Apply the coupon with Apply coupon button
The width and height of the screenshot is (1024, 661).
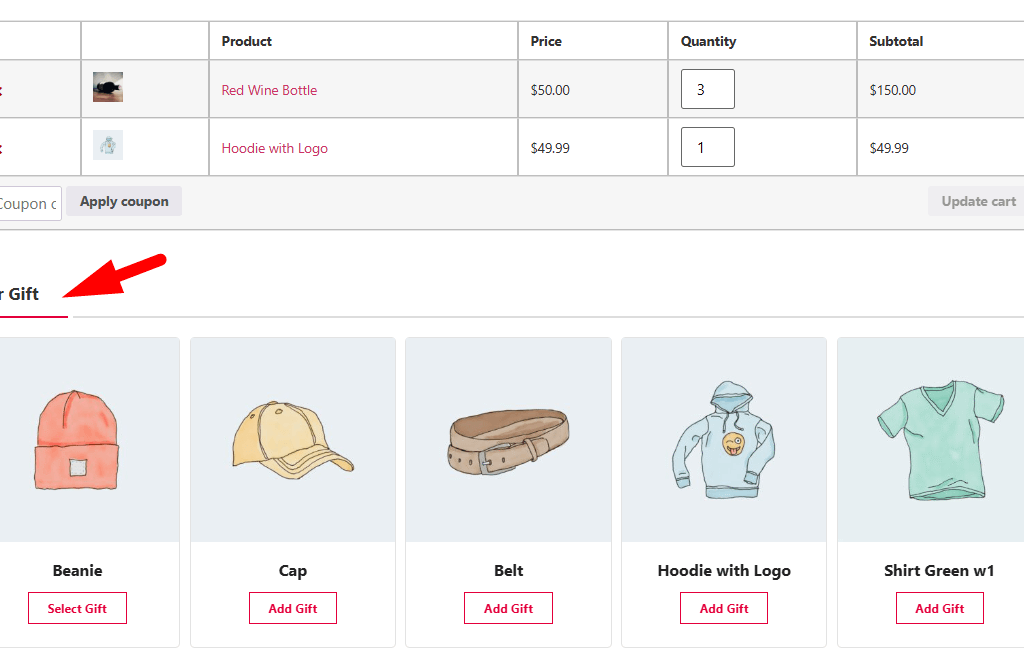click(x=124, y=201)
